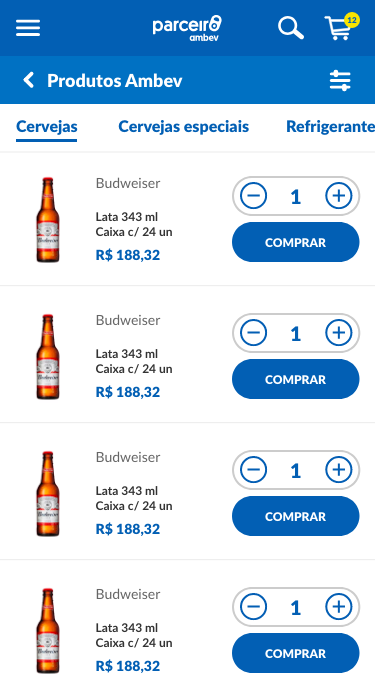Screen dimensions: 375x696
Task: Click the quantity field of the second Budweiser
Action: [296, 333]
